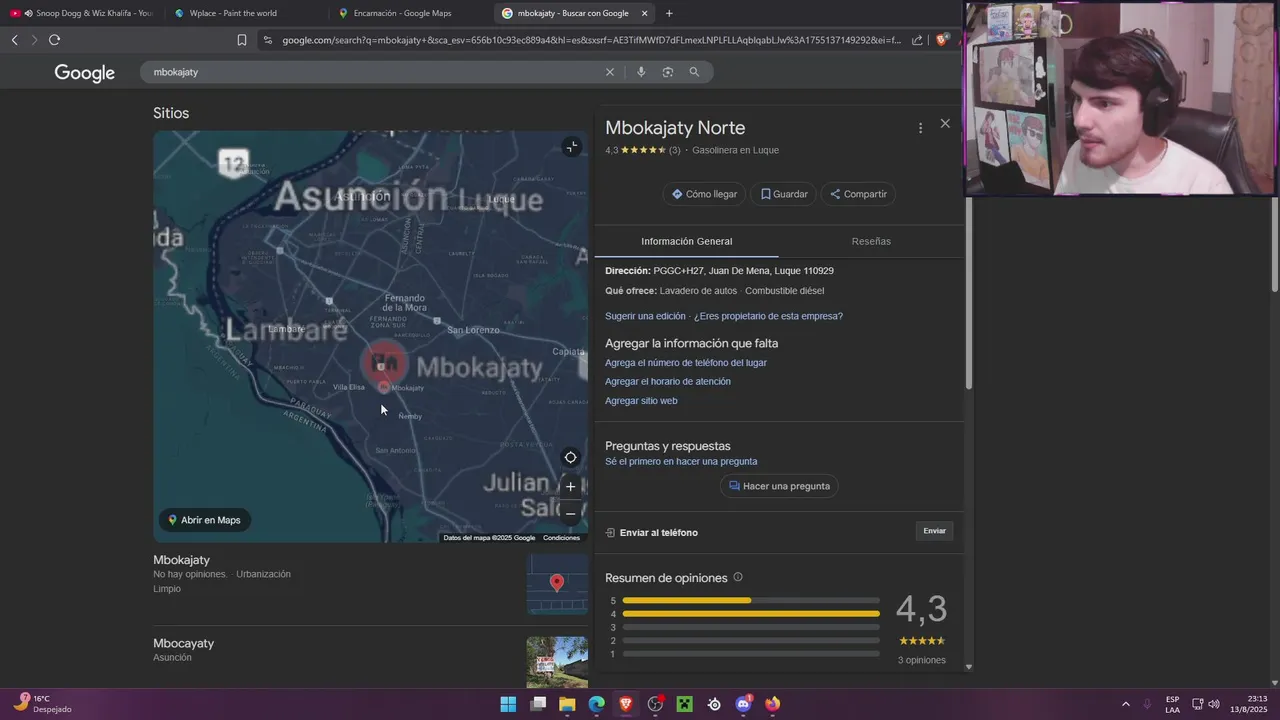
Task: Open Minecraft from the taskbar
Action: (x=684, y=704)
